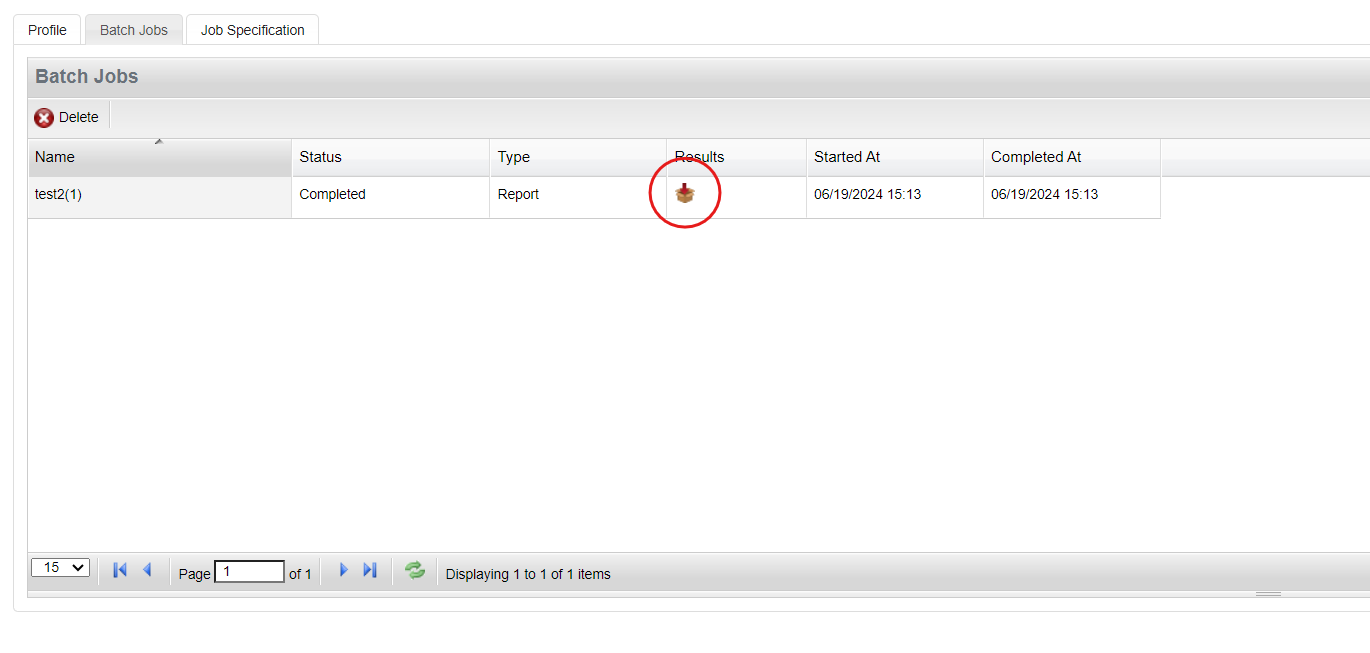1370x653 pixels.
Task: Click the Started At column header
Action: (846, 157)
